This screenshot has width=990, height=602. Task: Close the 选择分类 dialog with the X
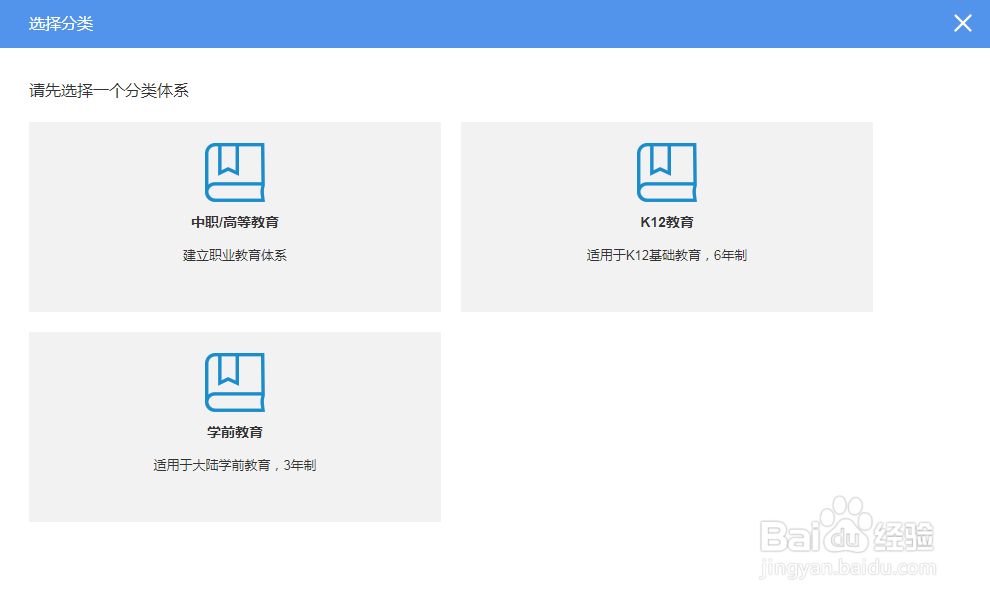(x=962, y=23)
